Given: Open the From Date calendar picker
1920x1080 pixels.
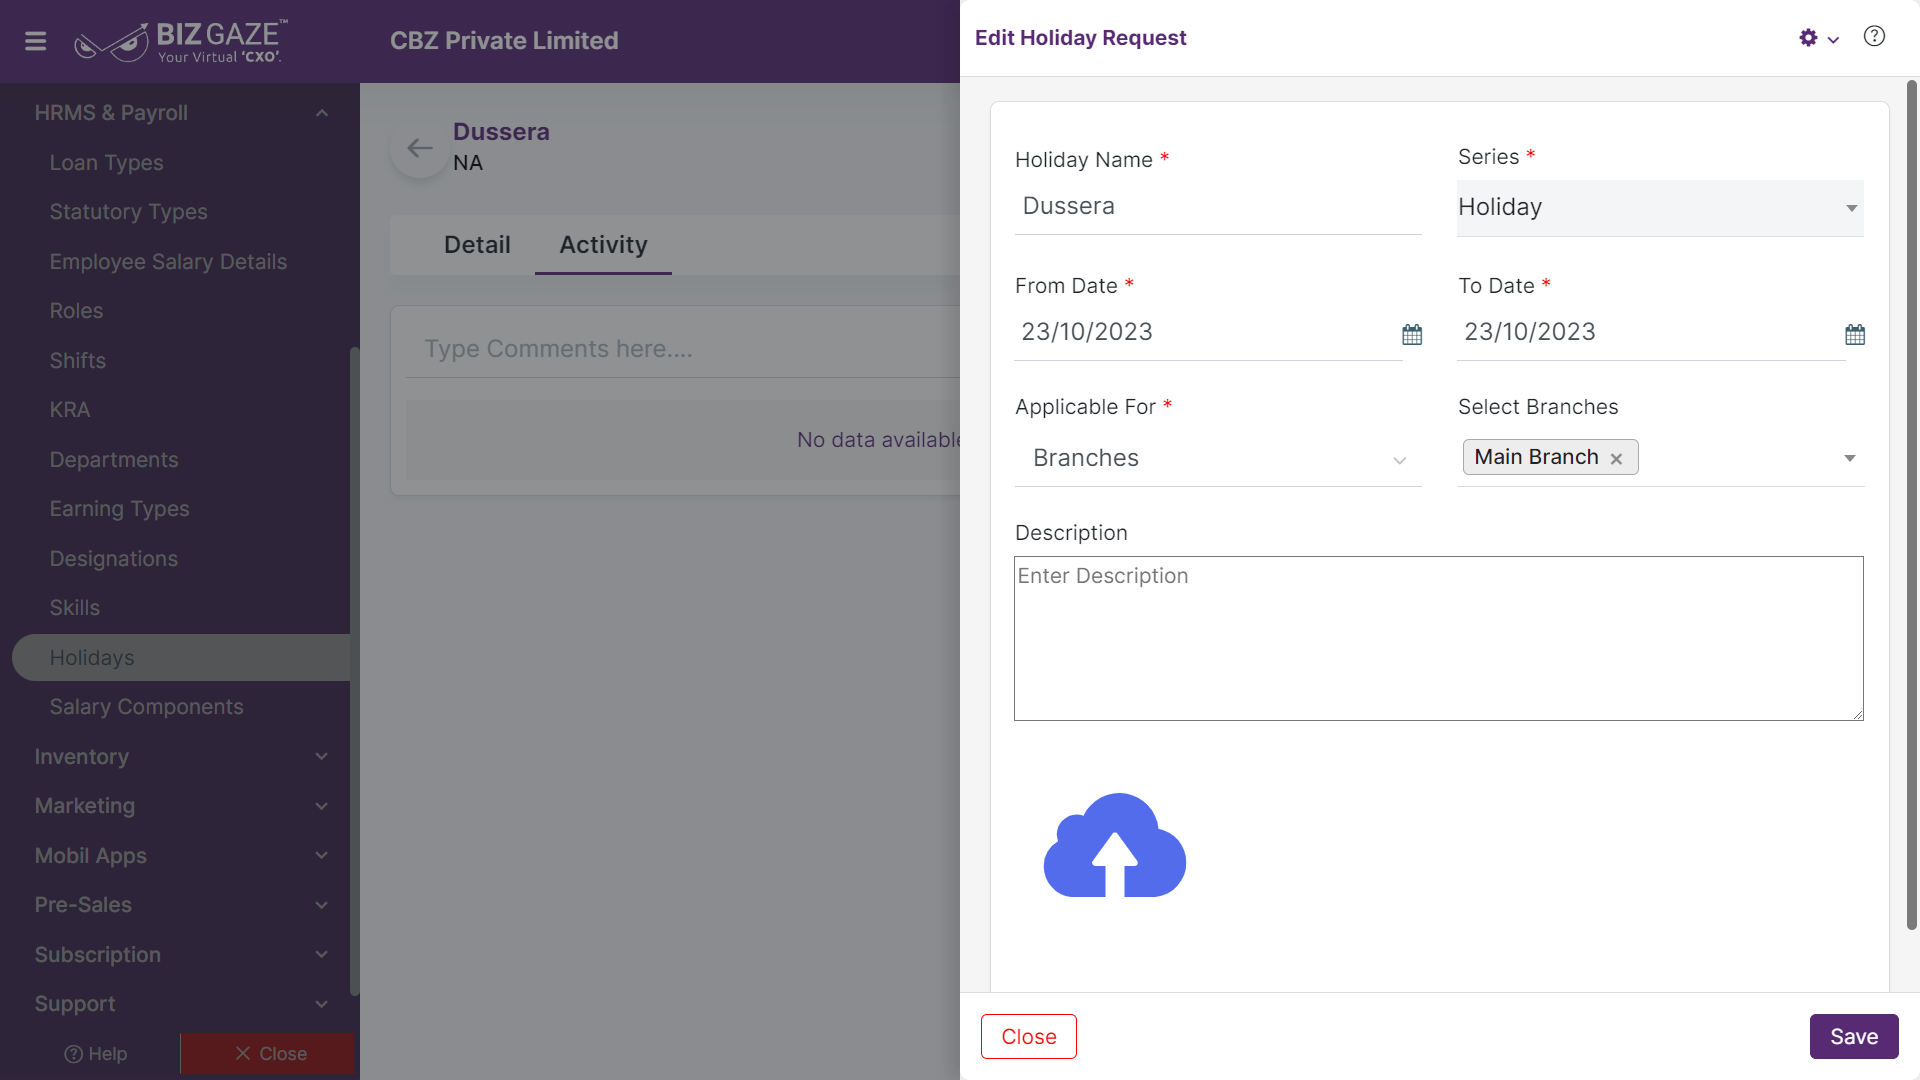Looking at the screenshot, I should (1412, 334).
